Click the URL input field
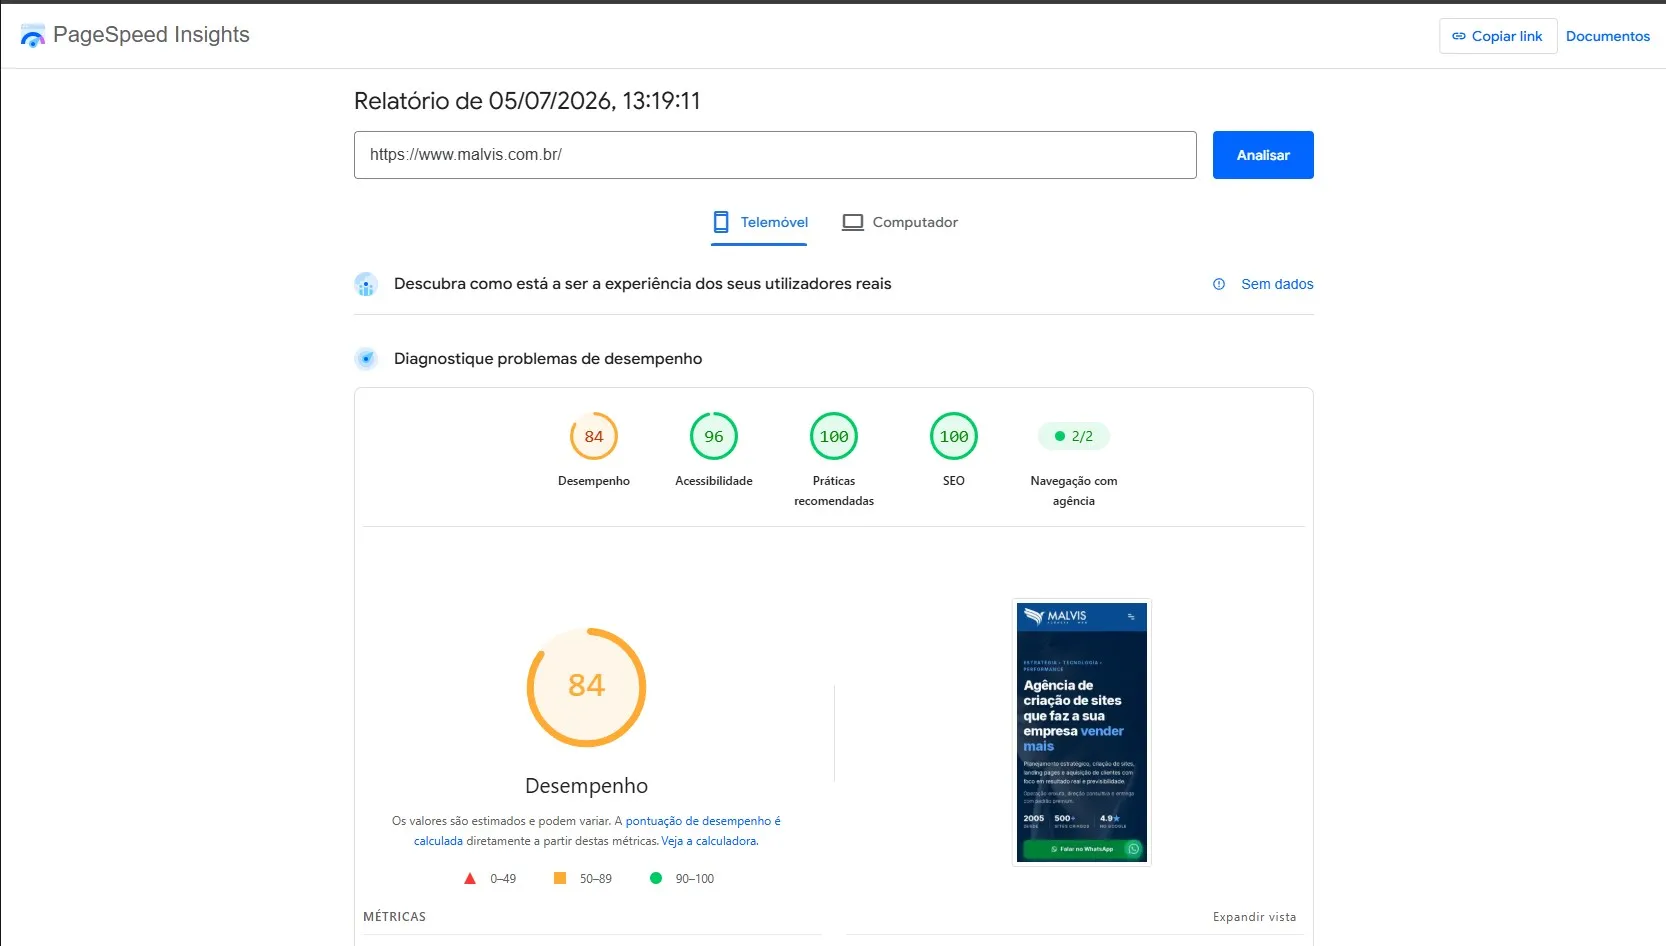 click(x=775, y=155)
